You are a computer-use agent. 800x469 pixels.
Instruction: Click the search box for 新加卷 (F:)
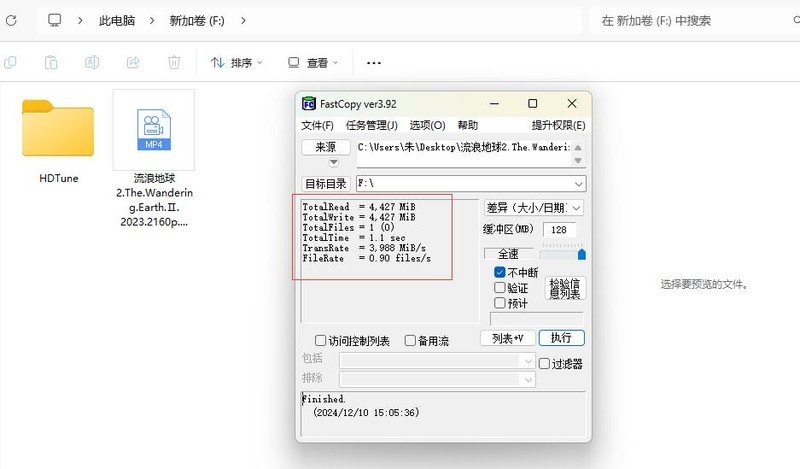694,20
